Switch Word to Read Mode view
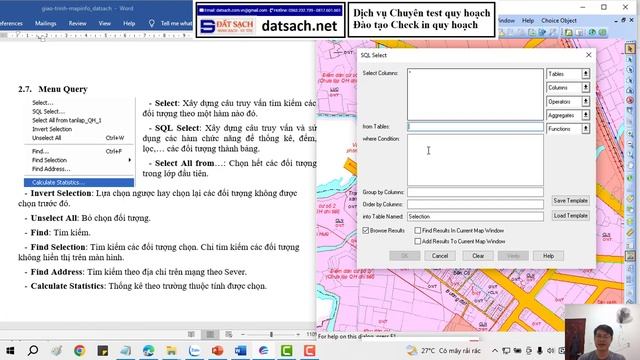The height and width of the screenshot is (360, 640). click(191, 334)
